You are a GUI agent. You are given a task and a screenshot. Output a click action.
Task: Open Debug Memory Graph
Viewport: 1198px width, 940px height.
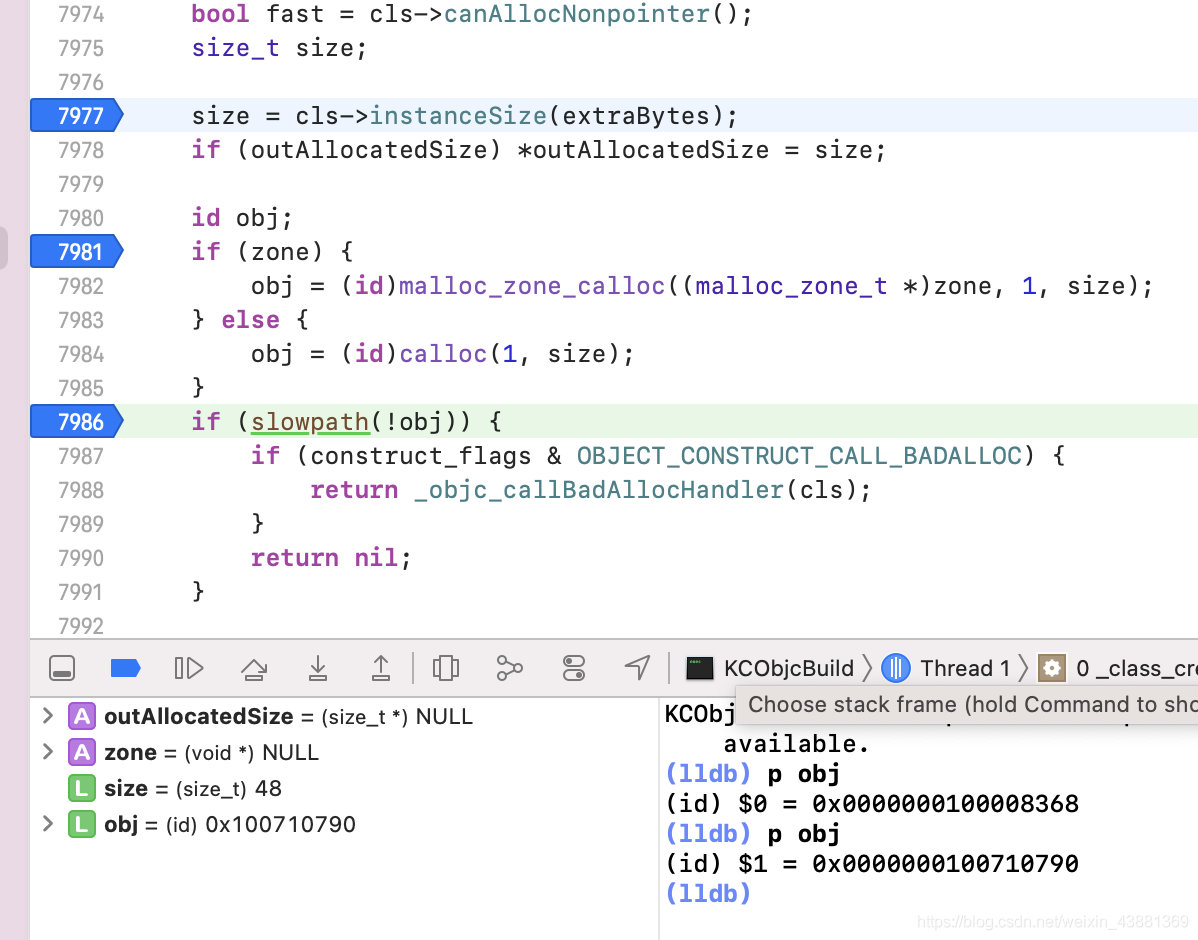[x=510, y=668]
